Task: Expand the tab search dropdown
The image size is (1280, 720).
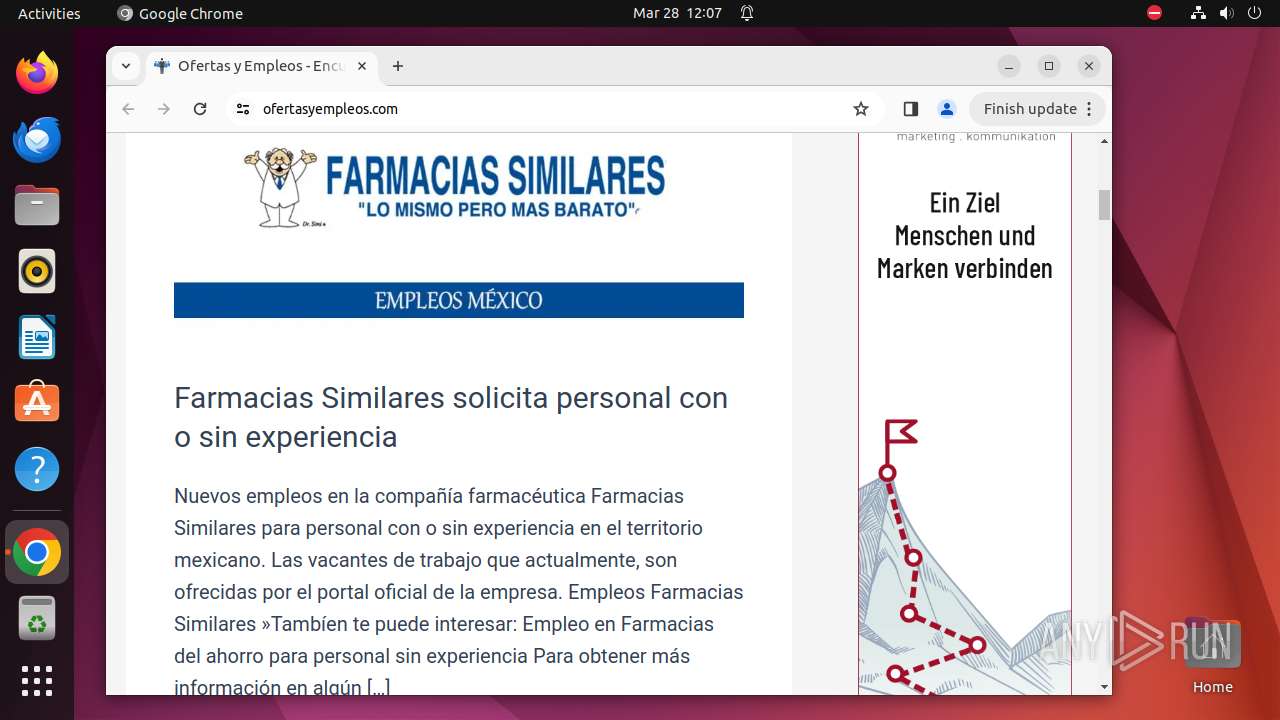Action: (125, 66)
